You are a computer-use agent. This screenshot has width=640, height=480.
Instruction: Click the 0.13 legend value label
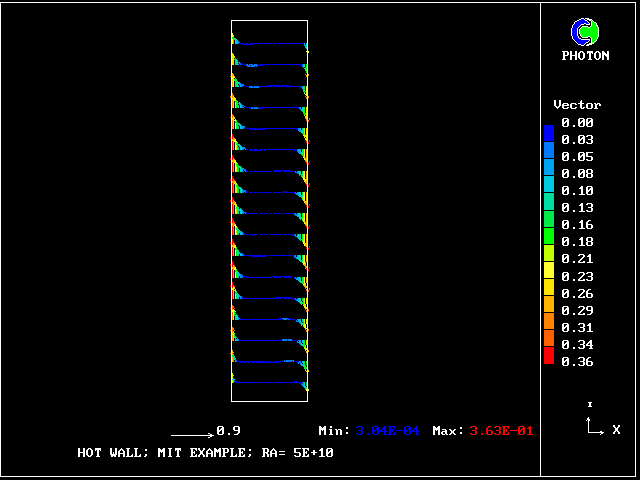[x=577, y=207]
